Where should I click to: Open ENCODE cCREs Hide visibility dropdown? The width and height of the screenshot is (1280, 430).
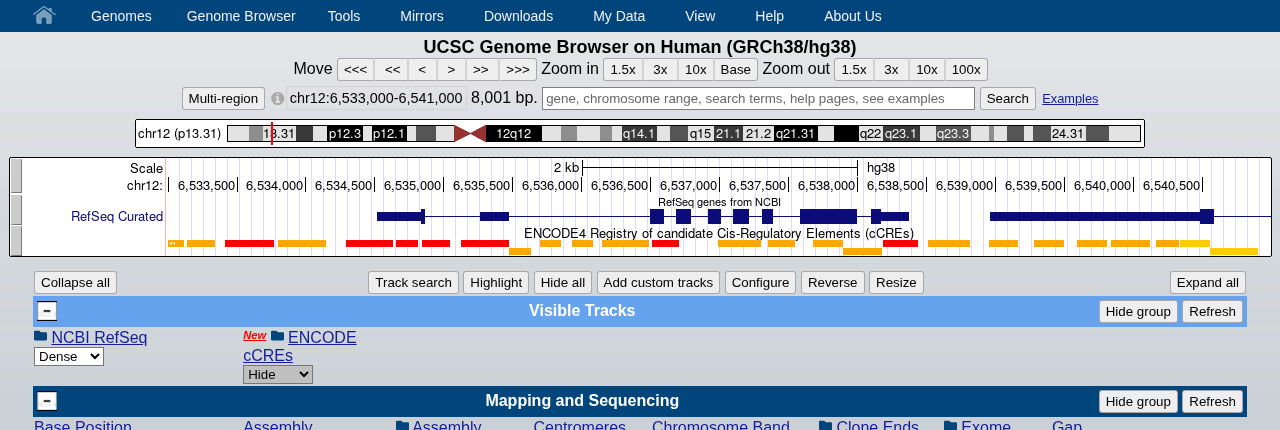(x=278, y=374)
